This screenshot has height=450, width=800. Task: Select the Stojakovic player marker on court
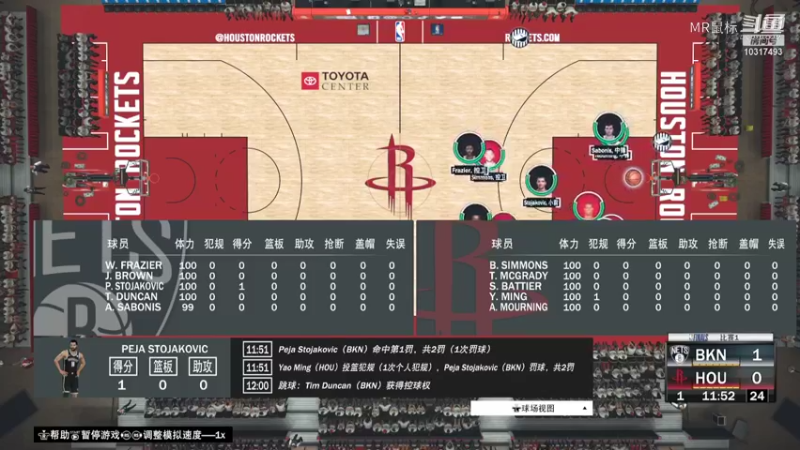541,181
